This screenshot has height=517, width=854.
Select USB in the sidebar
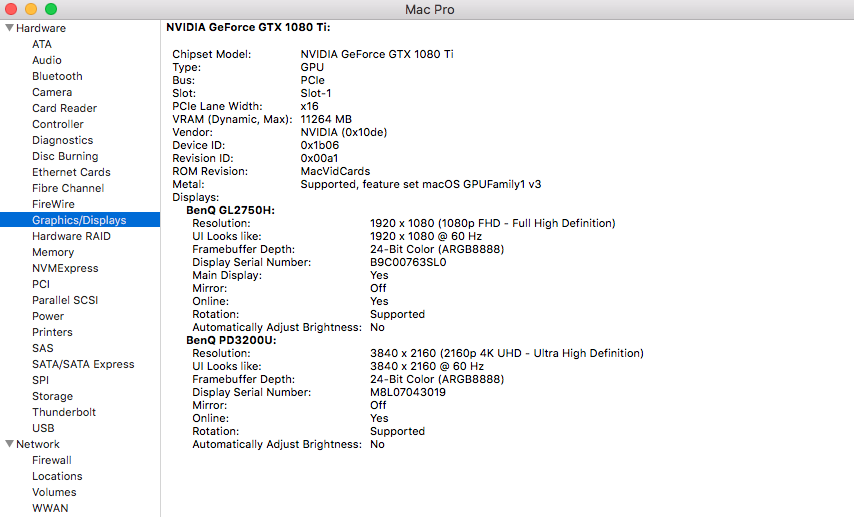coord(43,428)
